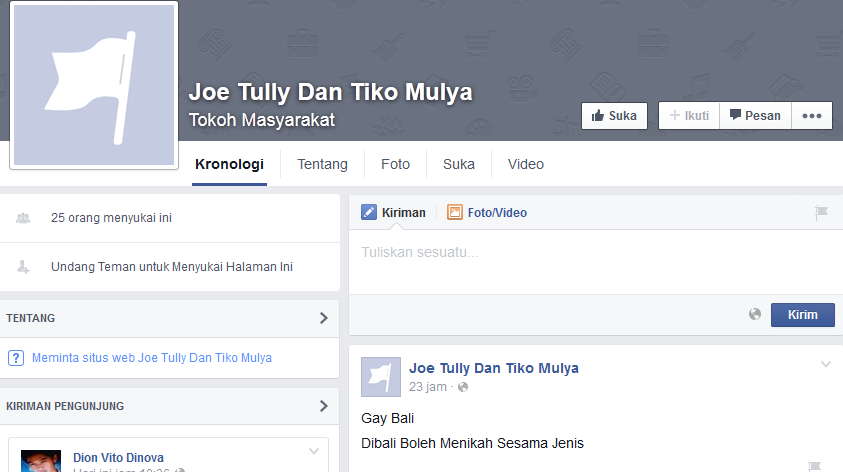Screen dimensions: 843x472
Task: Click the flag icon in composer header
Action: tap(821, 212)
